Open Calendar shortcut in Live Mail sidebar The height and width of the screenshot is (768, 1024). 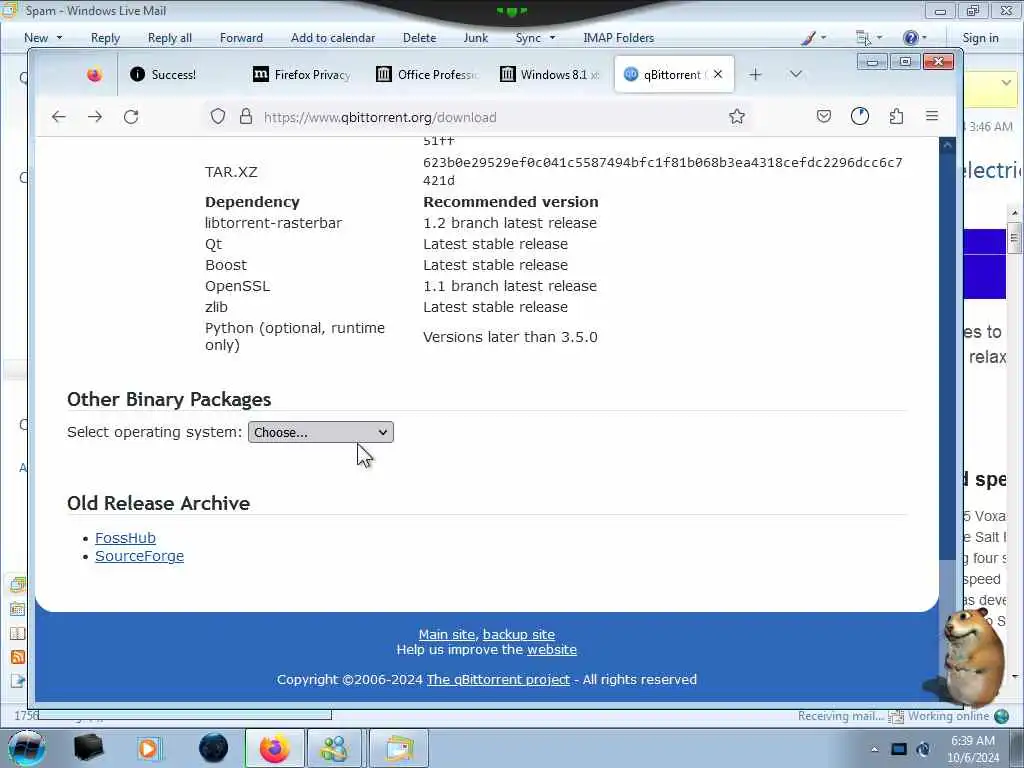18,609
